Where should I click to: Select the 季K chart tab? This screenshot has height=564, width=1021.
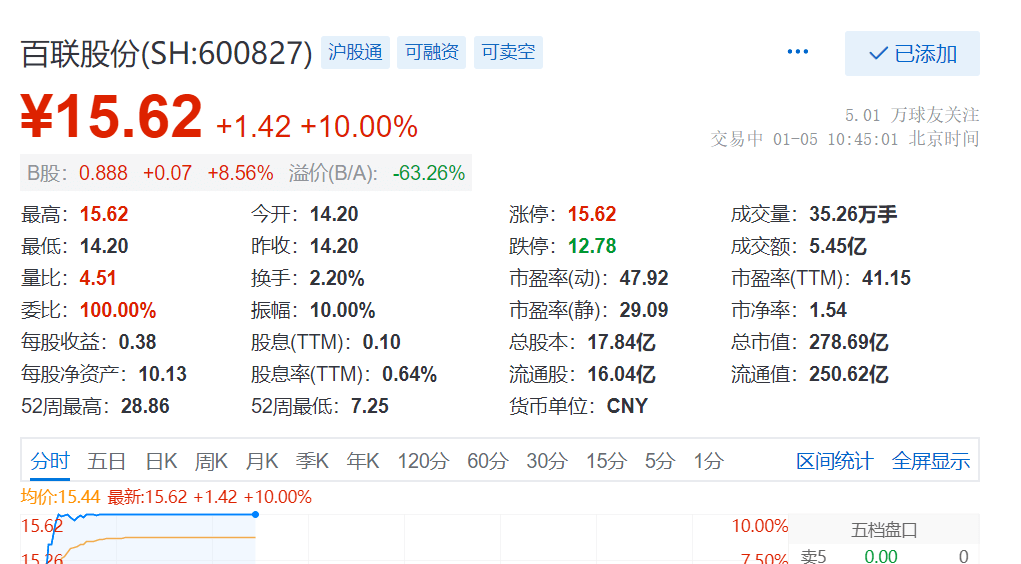click(x=312, y=461)
